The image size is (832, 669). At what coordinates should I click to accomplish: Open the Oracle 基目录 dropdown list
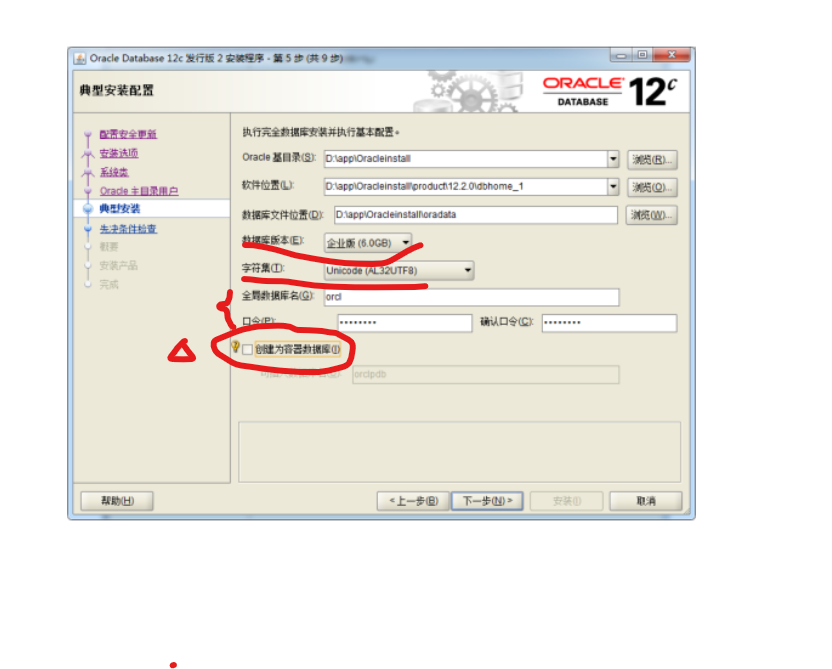tap(614, 159)
